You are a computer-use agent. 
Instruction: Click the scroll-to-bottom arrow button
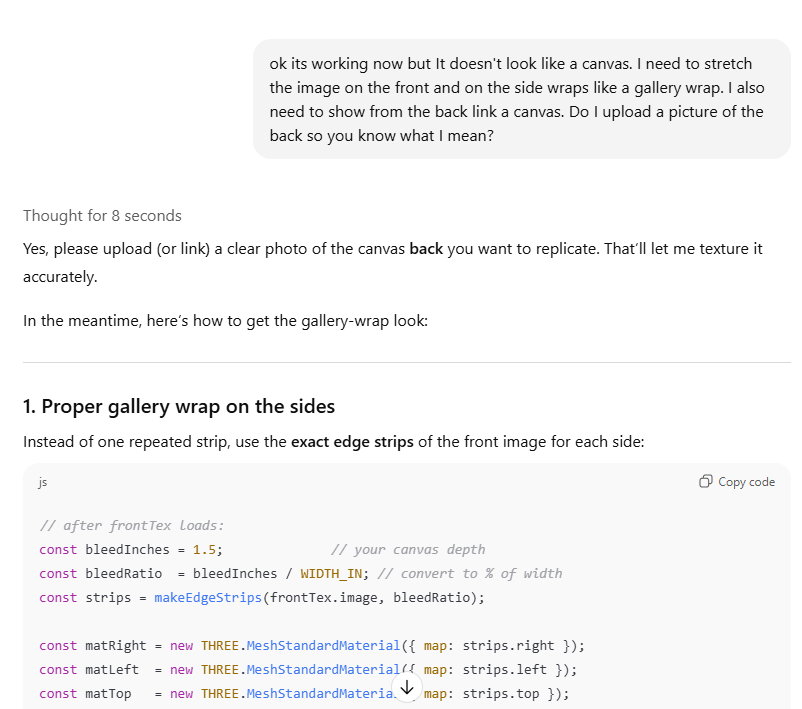[406, 688]
